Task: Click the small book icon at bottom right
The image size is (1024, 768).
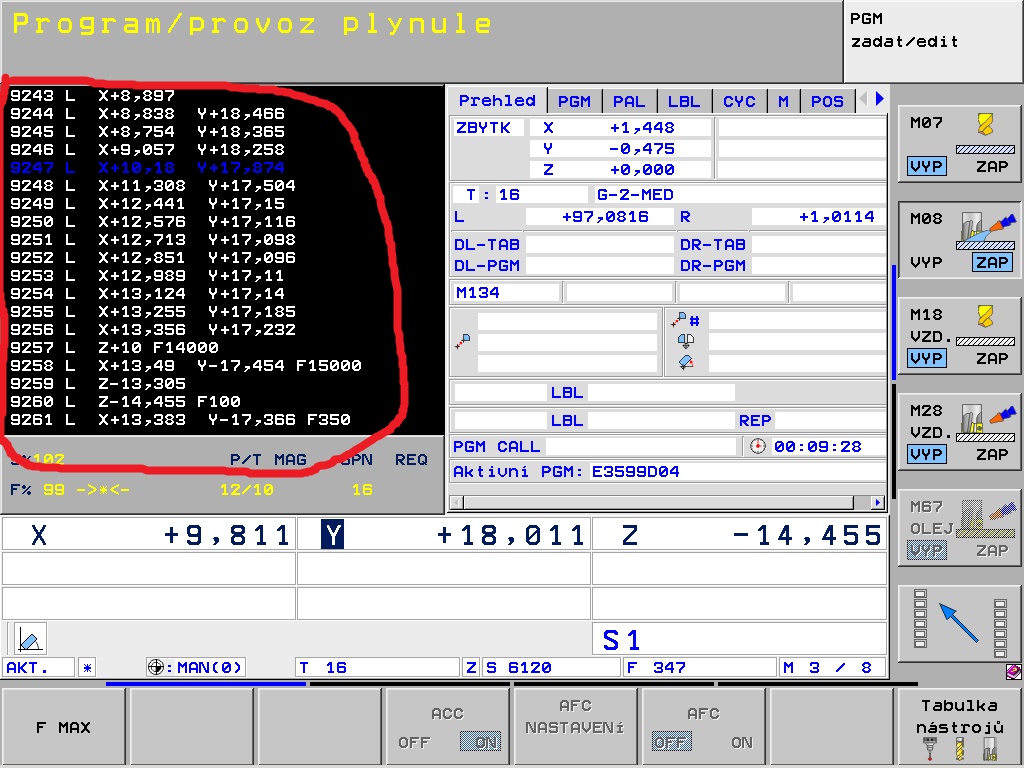Action: (x=1013, y=672)
